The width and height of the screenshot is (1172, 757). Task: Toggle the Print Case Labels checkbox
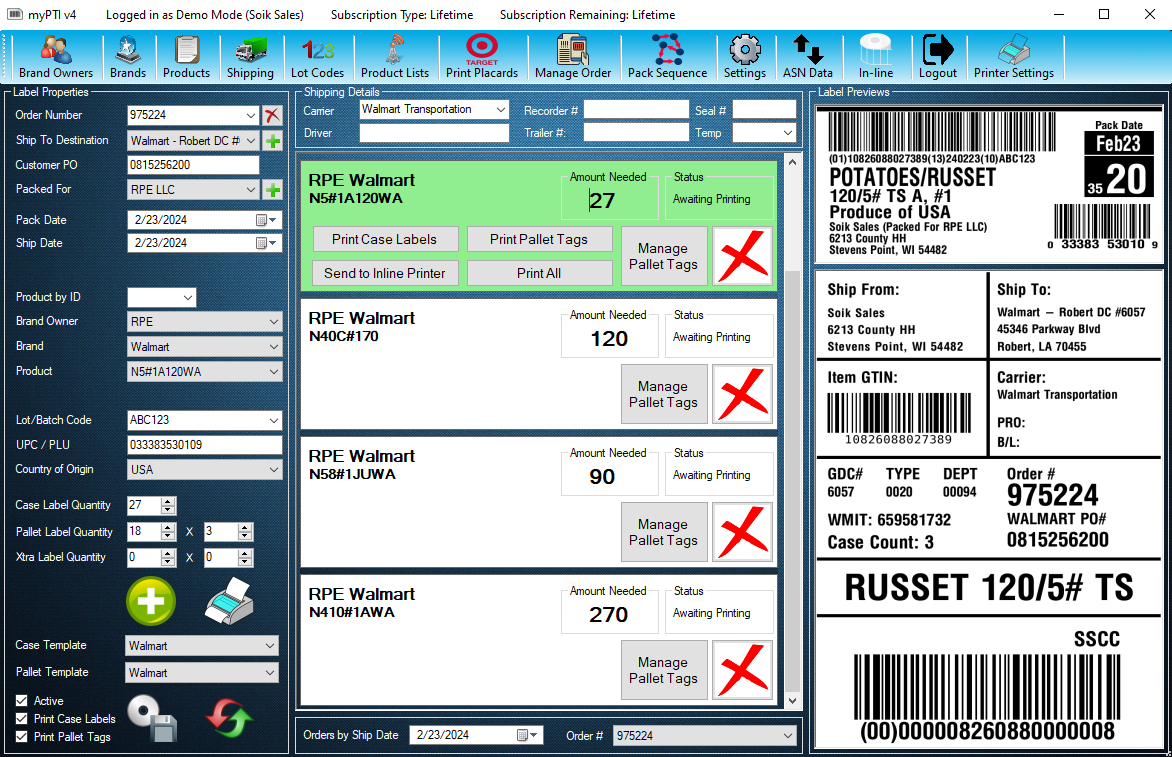coord(22,719)
